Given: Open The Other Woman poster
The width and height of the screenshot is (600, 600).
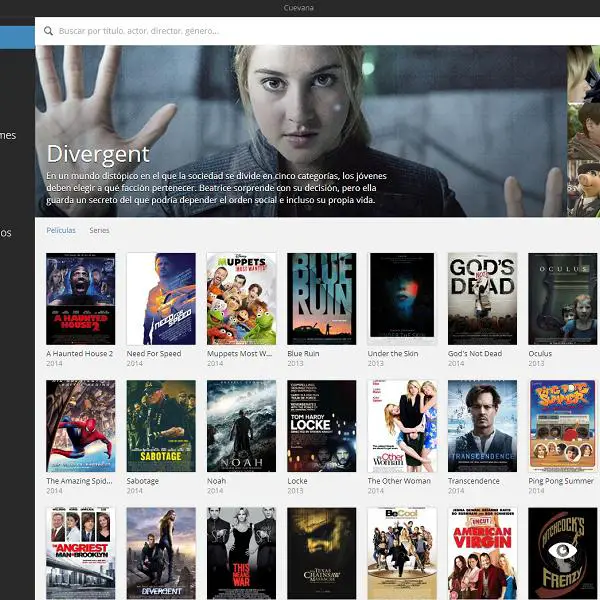Looking at the screenshot, I should [x=402, y=426].
